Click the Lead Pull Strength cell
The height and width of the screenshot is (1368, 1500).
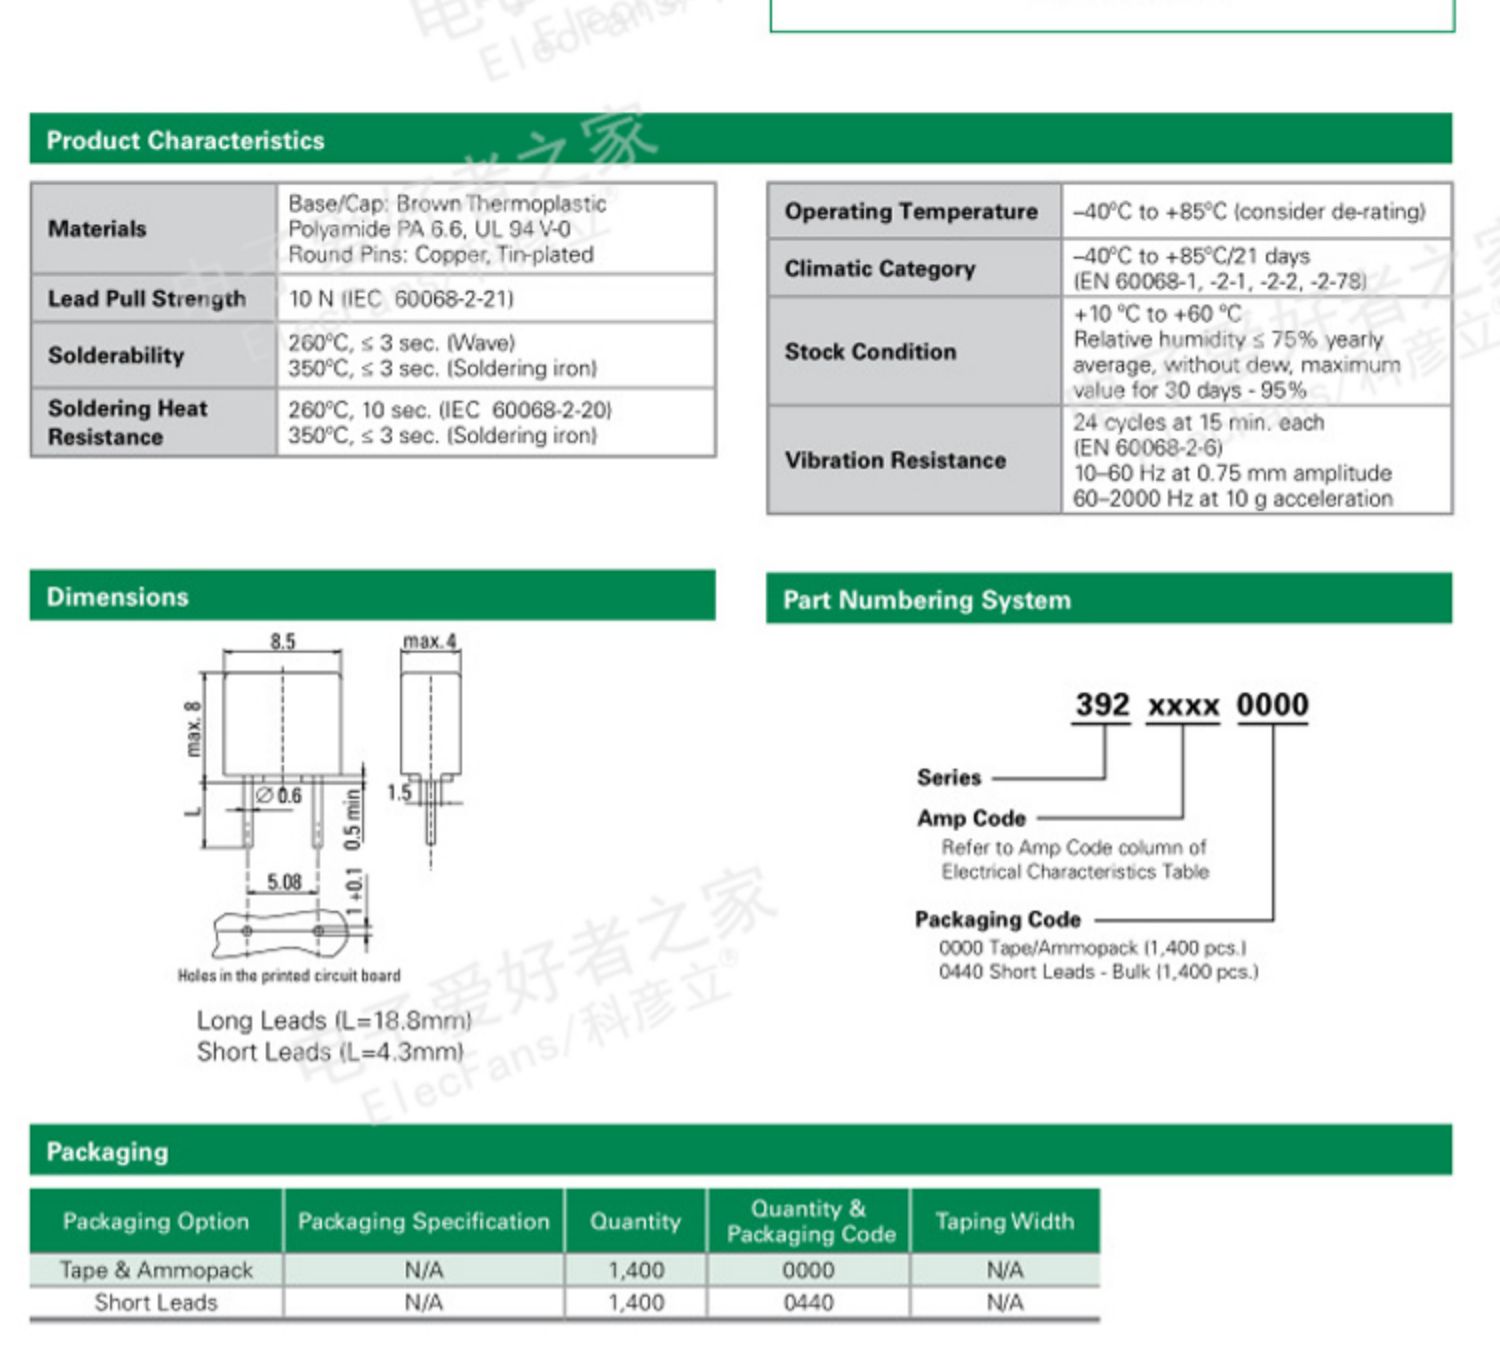click(154, 299)
